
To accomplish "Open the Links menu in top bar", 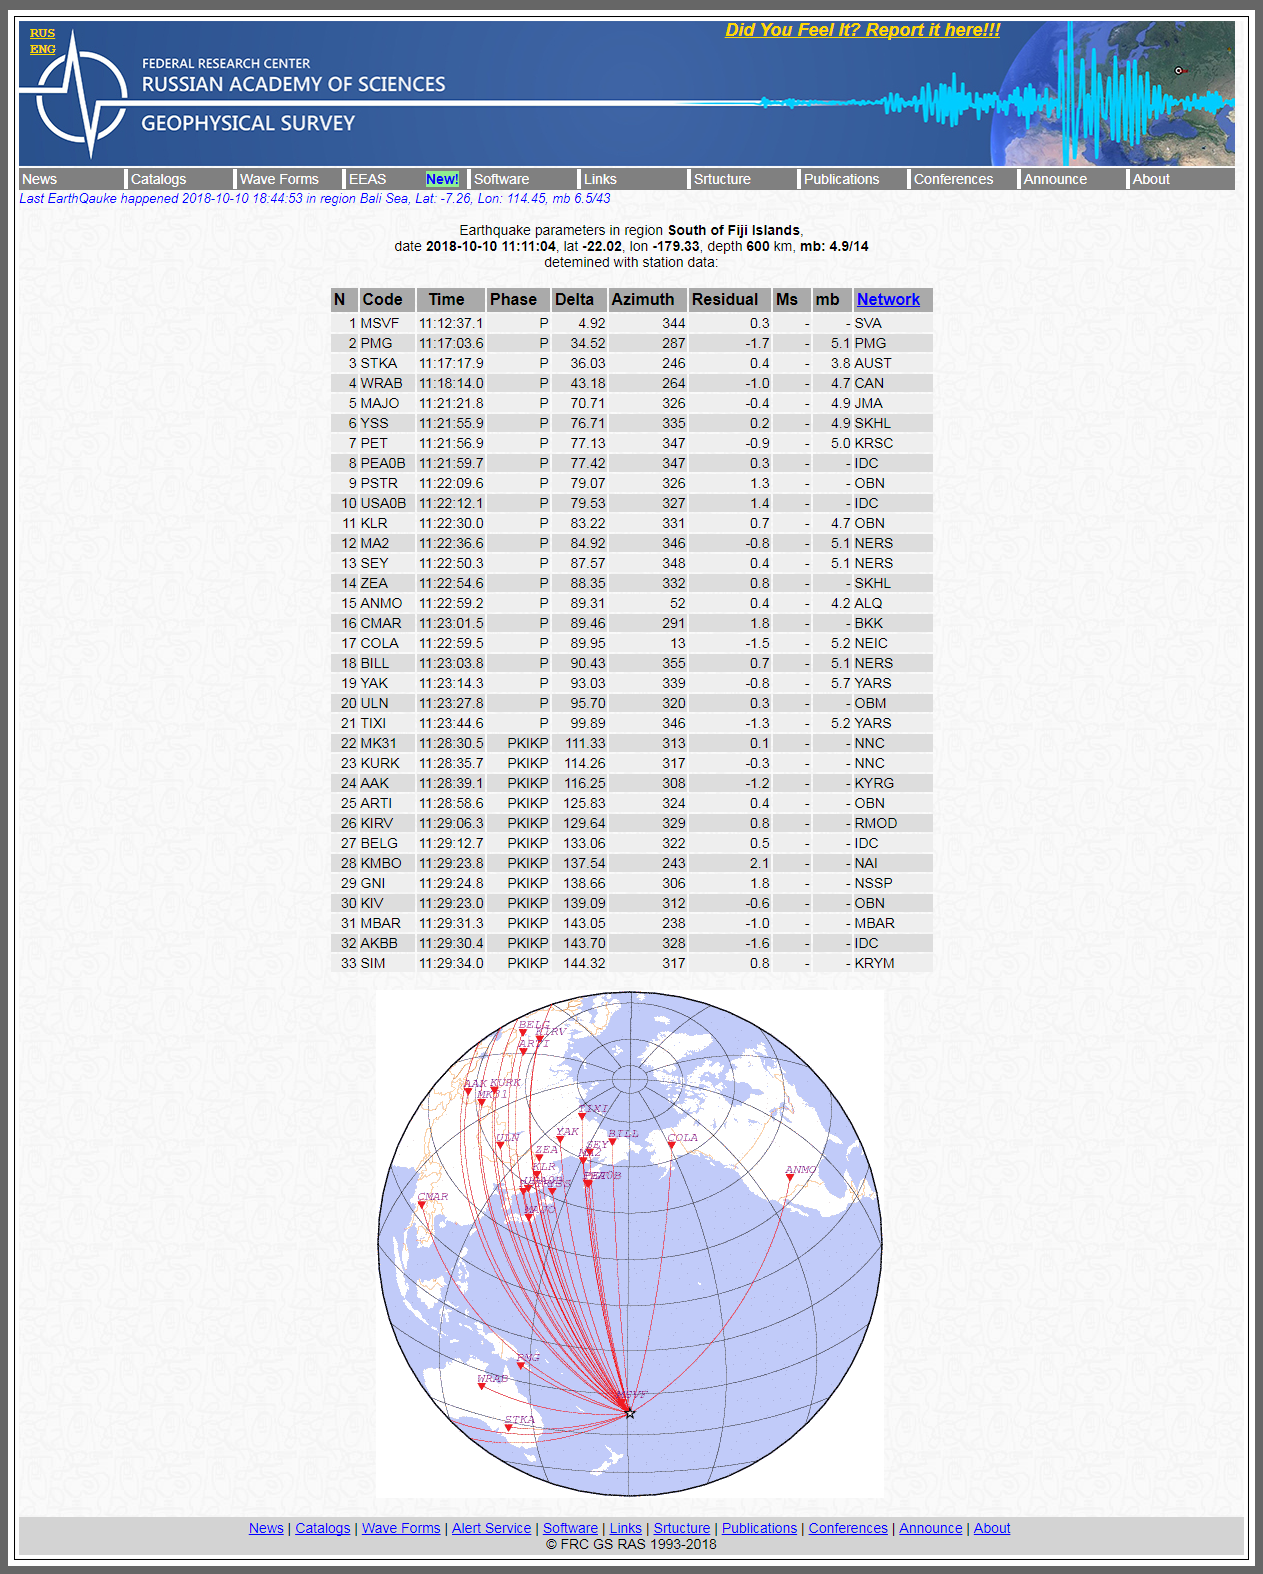I will point(600,179).
